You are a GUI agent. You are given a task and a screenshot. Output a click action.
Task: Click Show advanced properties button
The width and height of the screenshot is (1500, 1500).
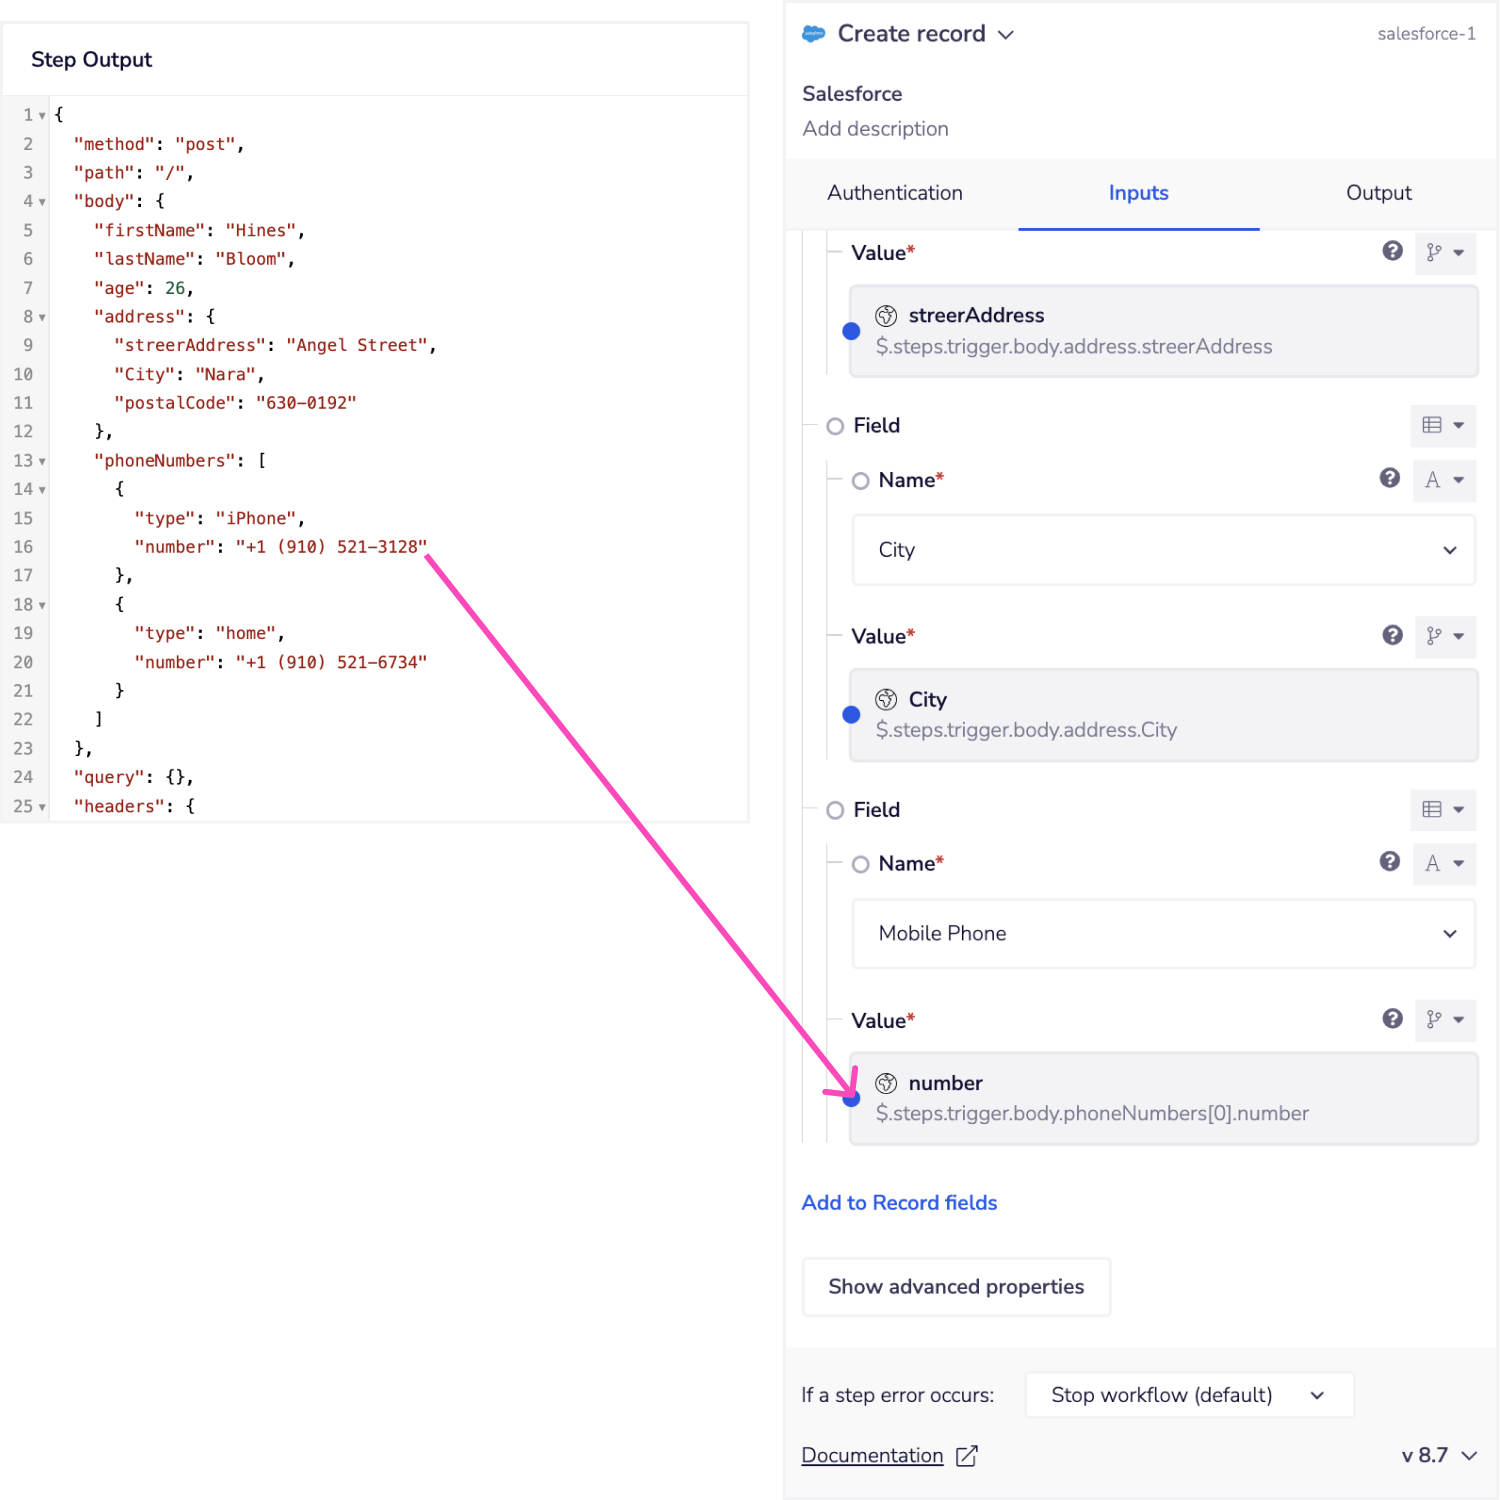point(955,1287)
